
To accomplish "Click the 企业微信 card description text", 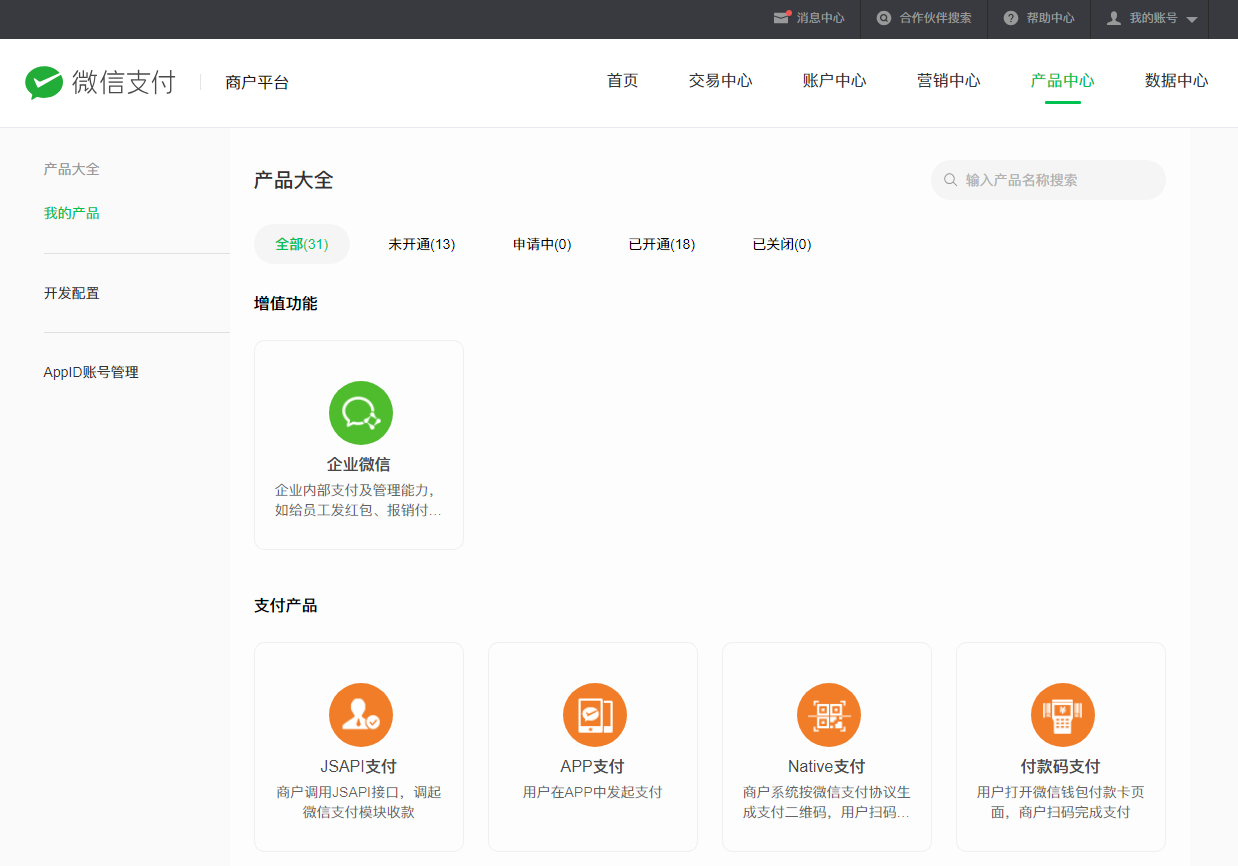I will (x=359, y=500).
